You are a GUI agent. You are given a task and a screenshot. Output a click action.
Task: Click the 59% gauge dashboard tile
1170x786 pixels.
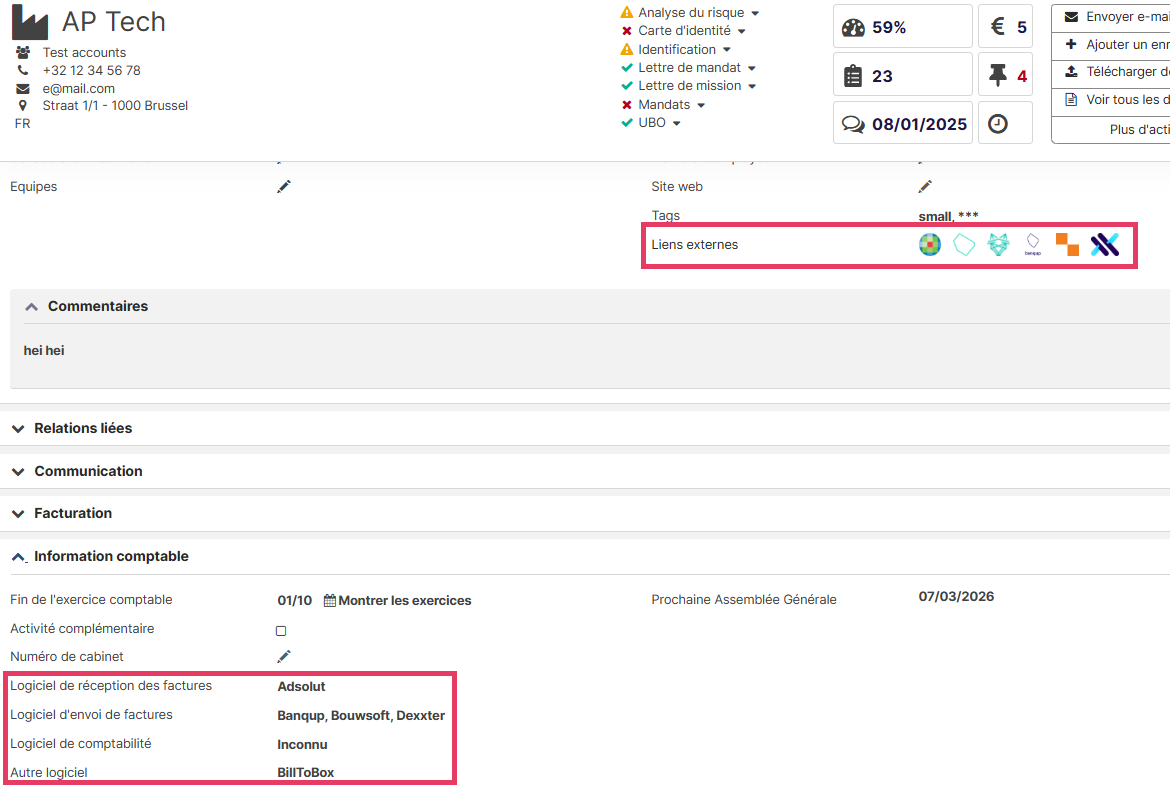[x=902, y=27]
